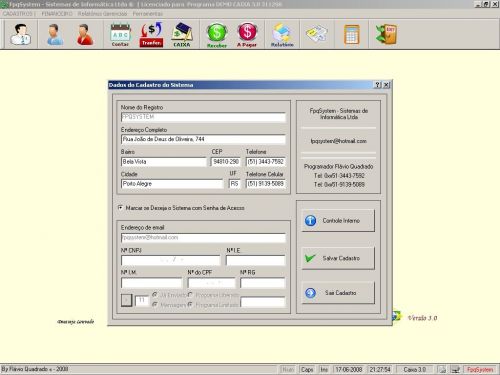
Task: Click the Cidade field with Porto Alegre
Action: coord(172,184)
